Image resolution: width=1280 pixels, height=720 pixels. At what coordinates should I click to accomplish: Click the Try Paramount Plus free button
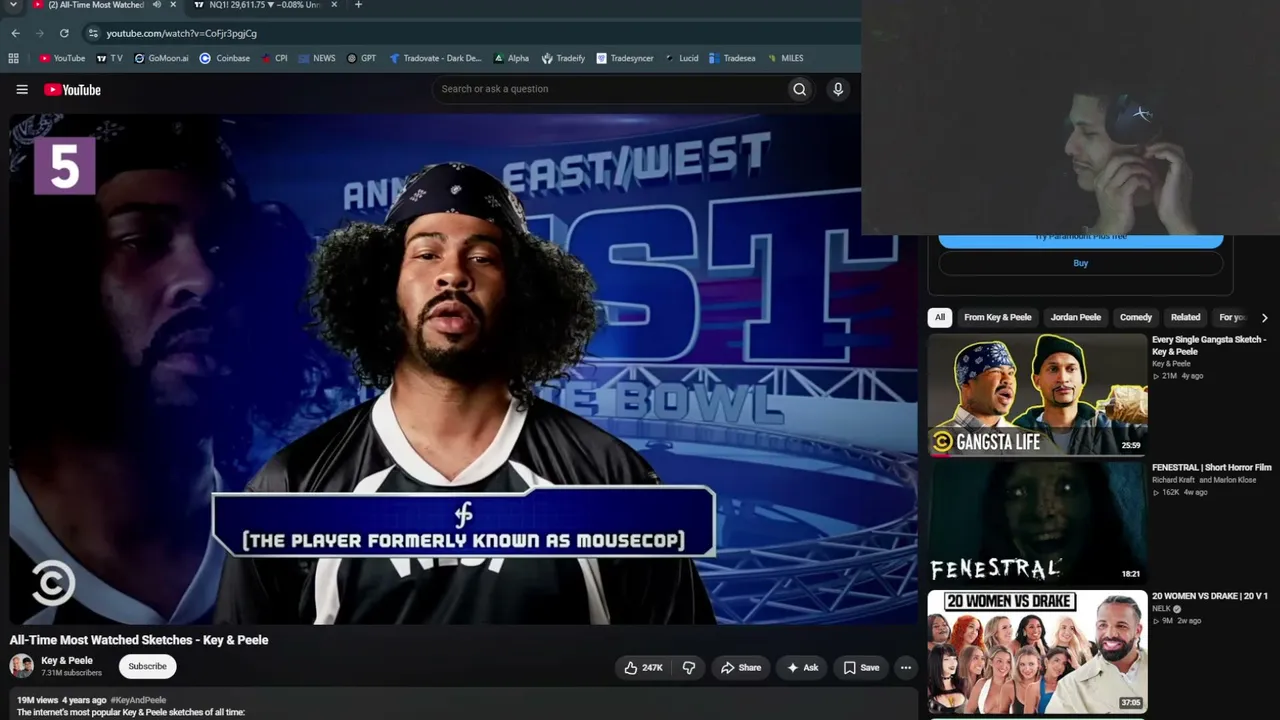coord(1081,239)
